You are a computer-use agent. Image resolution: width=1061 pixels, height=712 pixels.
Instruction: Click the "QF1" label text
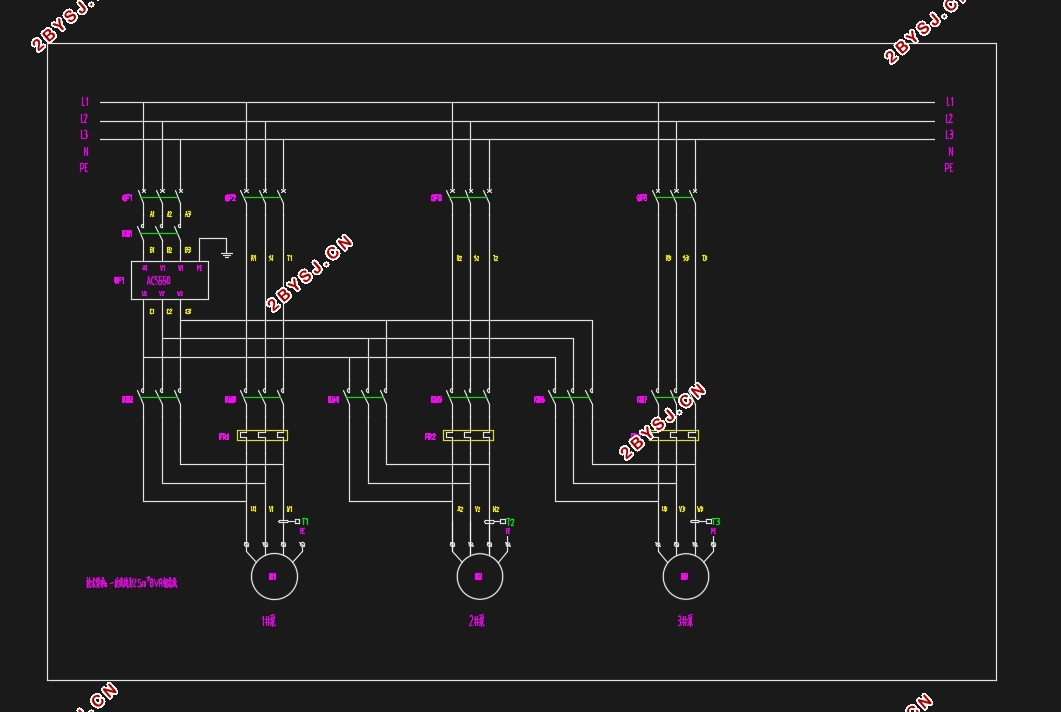[x=127, y=198]
